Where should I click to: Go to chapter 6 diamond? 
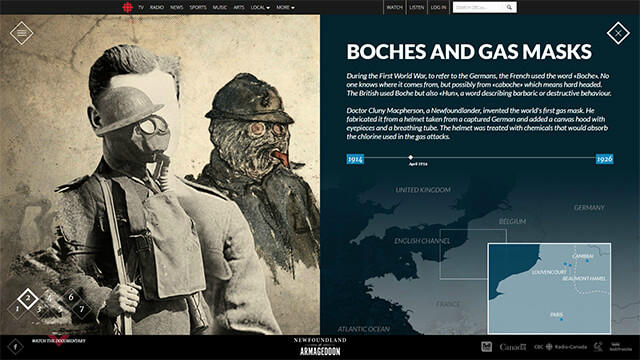(x=71, y=298)
